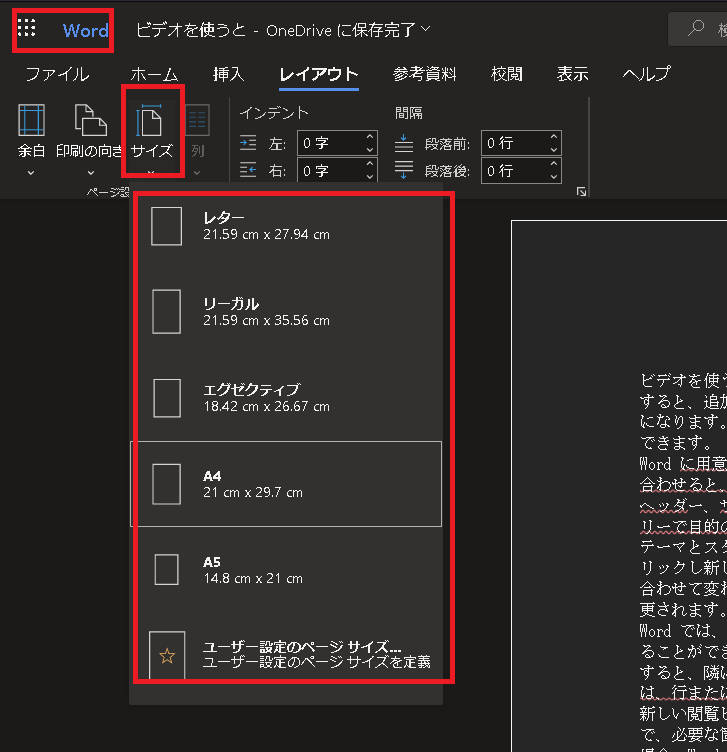Screen dimensions: 727x752
Task: Open the paragraph settings dialog launcher
Action: click(x=581, y=192)
